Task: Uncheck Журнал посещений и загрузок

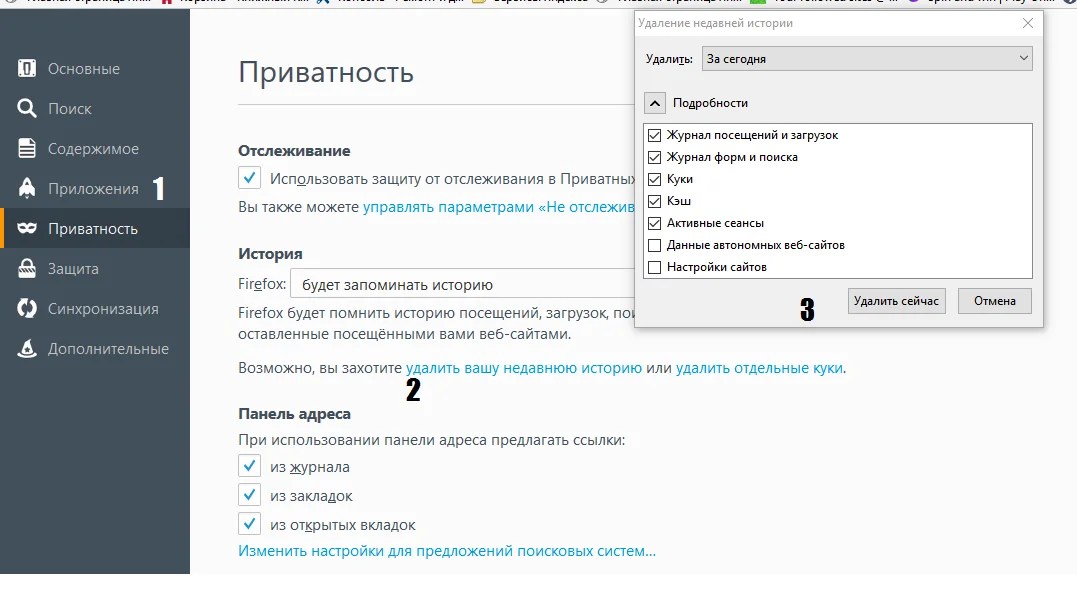Action: pyautogui.click(x=655, y=135)
